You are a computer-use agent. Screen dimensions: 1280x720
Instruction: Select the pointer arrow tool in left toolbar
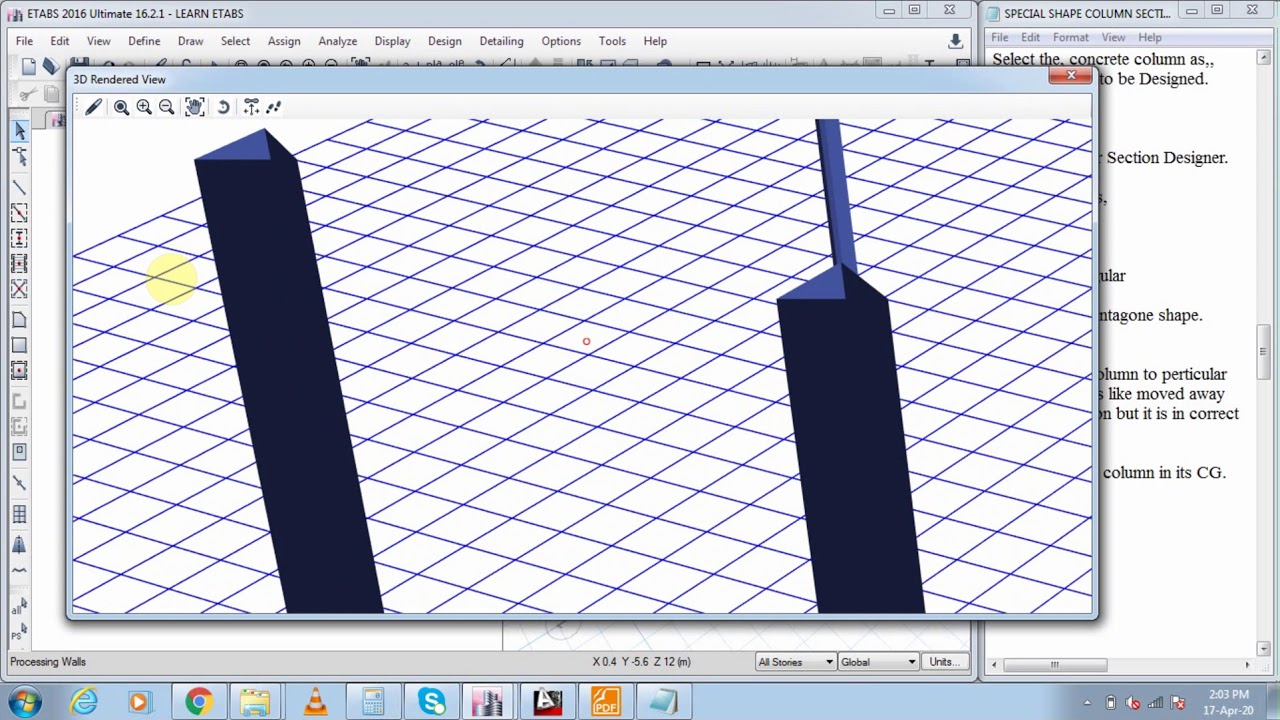tap(19, 131)
